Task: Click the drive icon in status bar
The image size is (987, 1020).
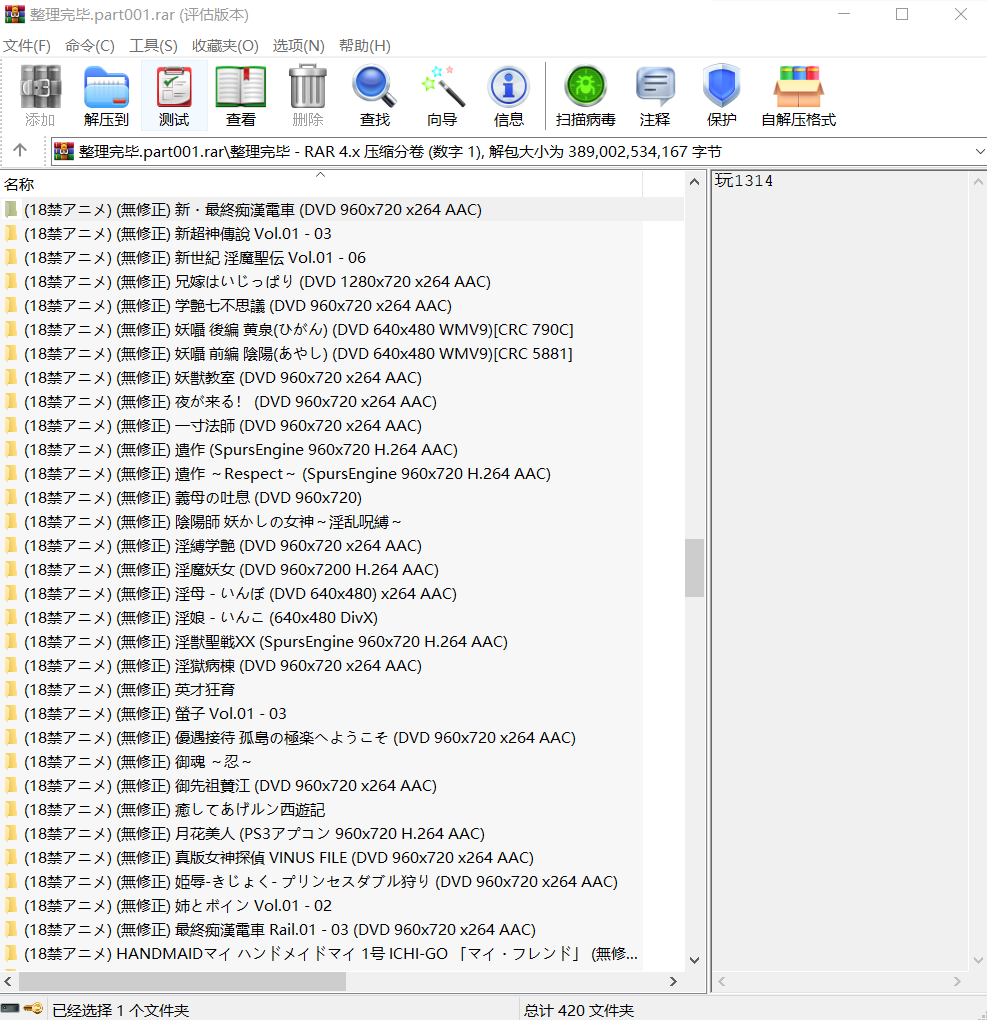Action: click(x=10, y=1008)
